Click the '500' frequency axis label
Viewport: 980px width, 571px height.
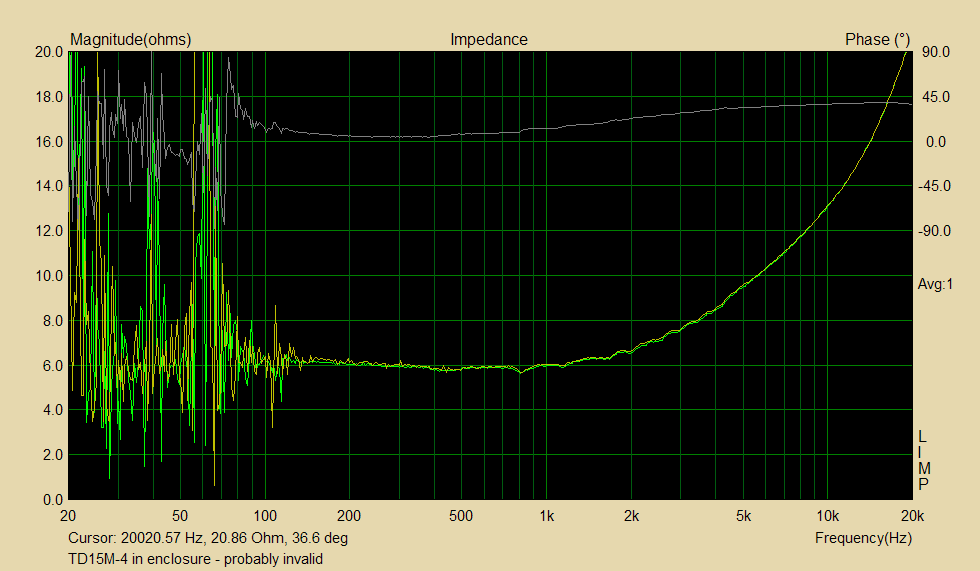(461, 516)
